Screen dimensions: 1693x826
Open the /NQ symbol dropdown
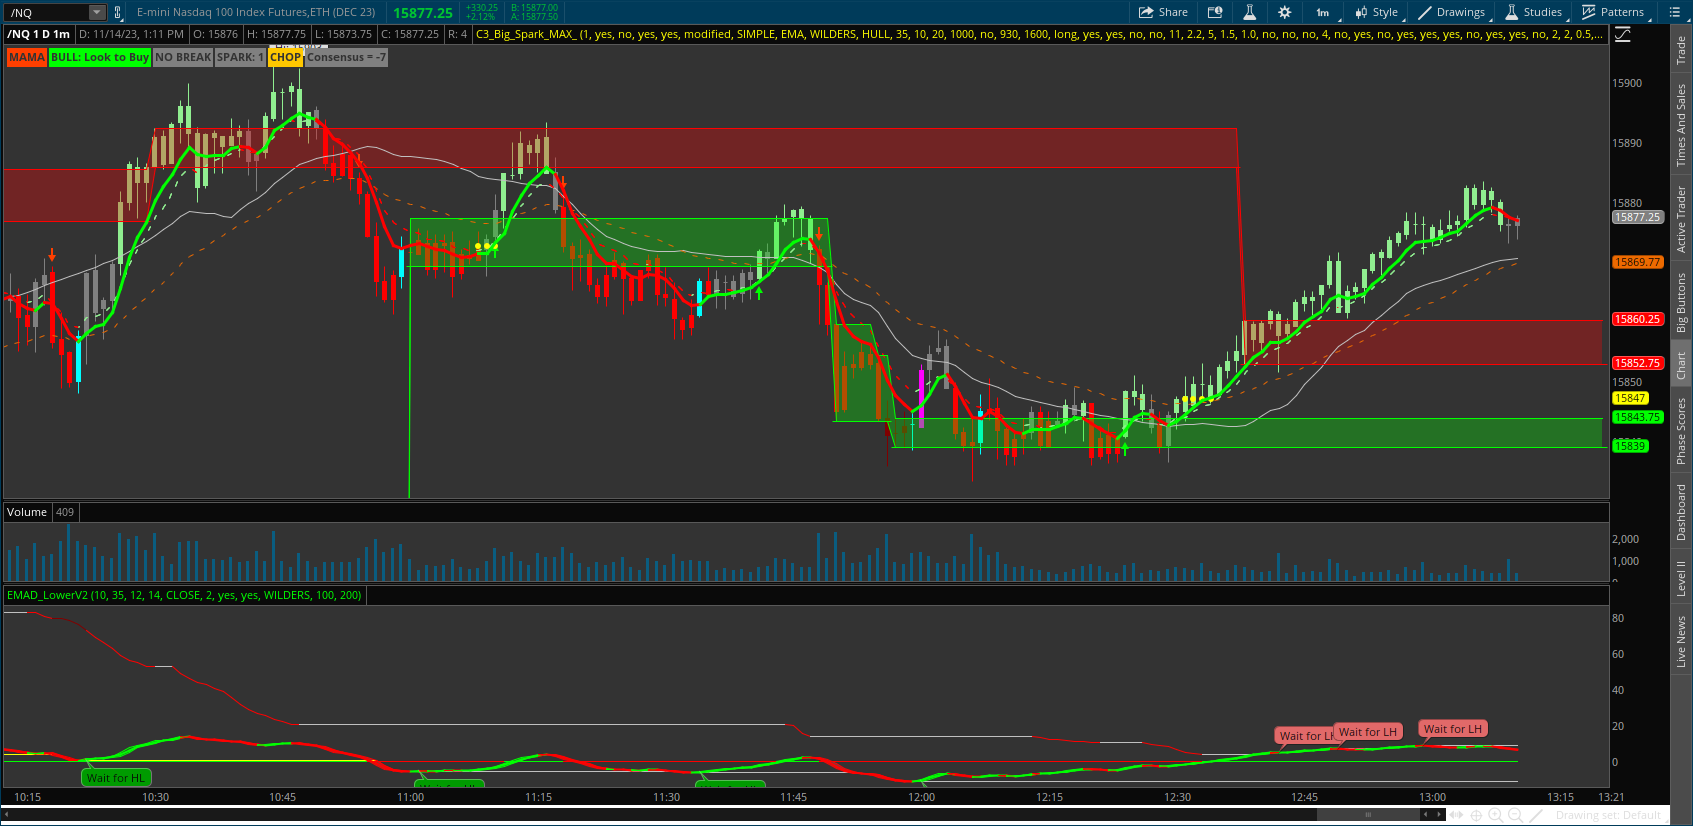97,12
